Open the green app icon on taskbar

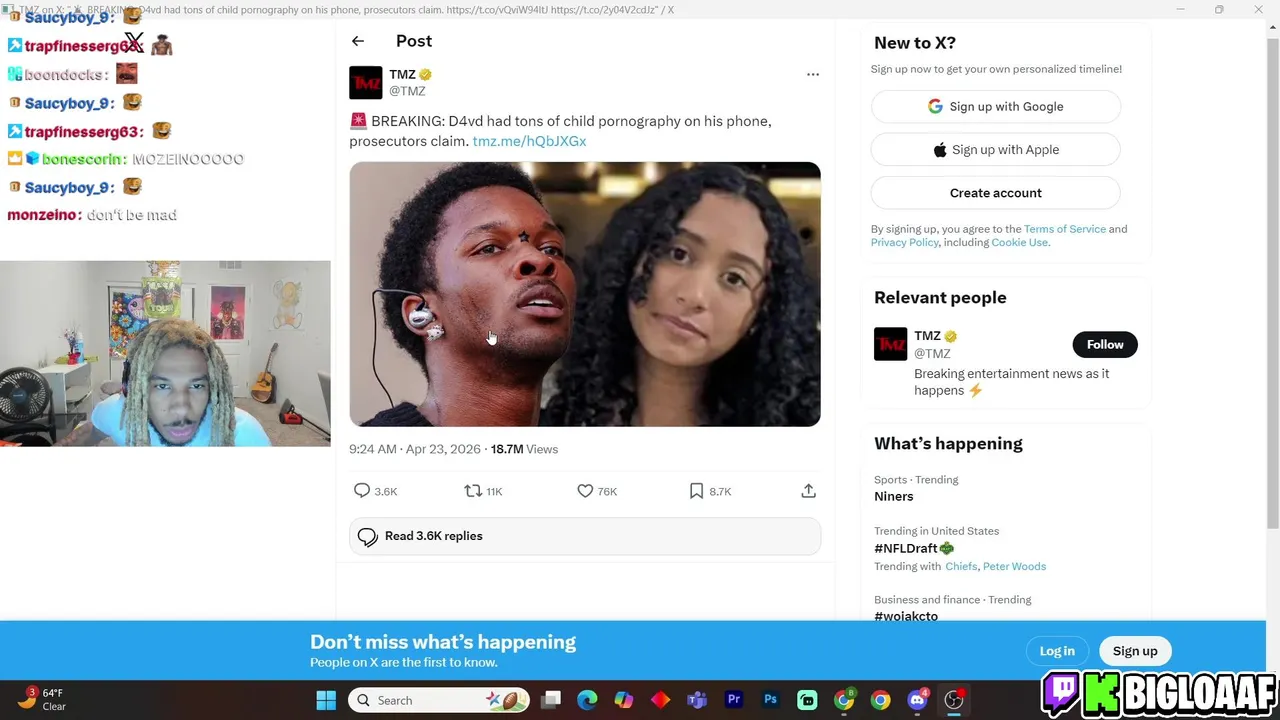(x=807, y=700)
